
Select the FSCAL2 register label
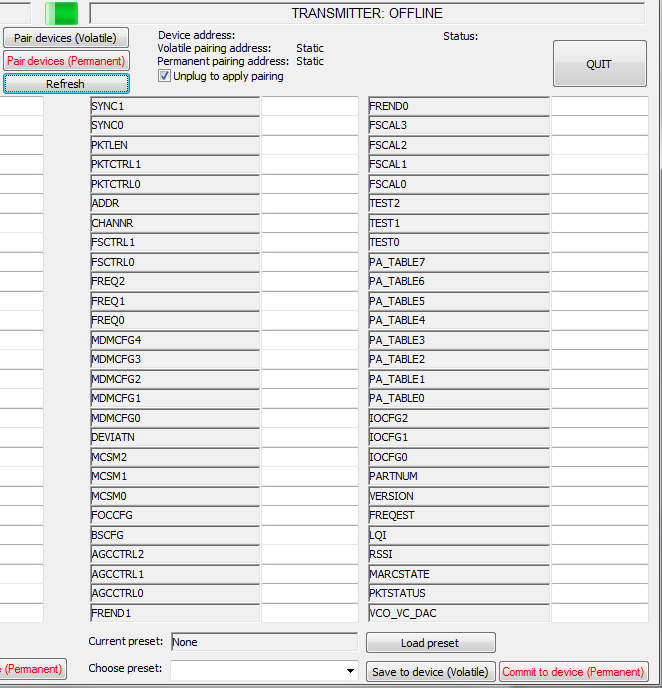coord(459,145)
